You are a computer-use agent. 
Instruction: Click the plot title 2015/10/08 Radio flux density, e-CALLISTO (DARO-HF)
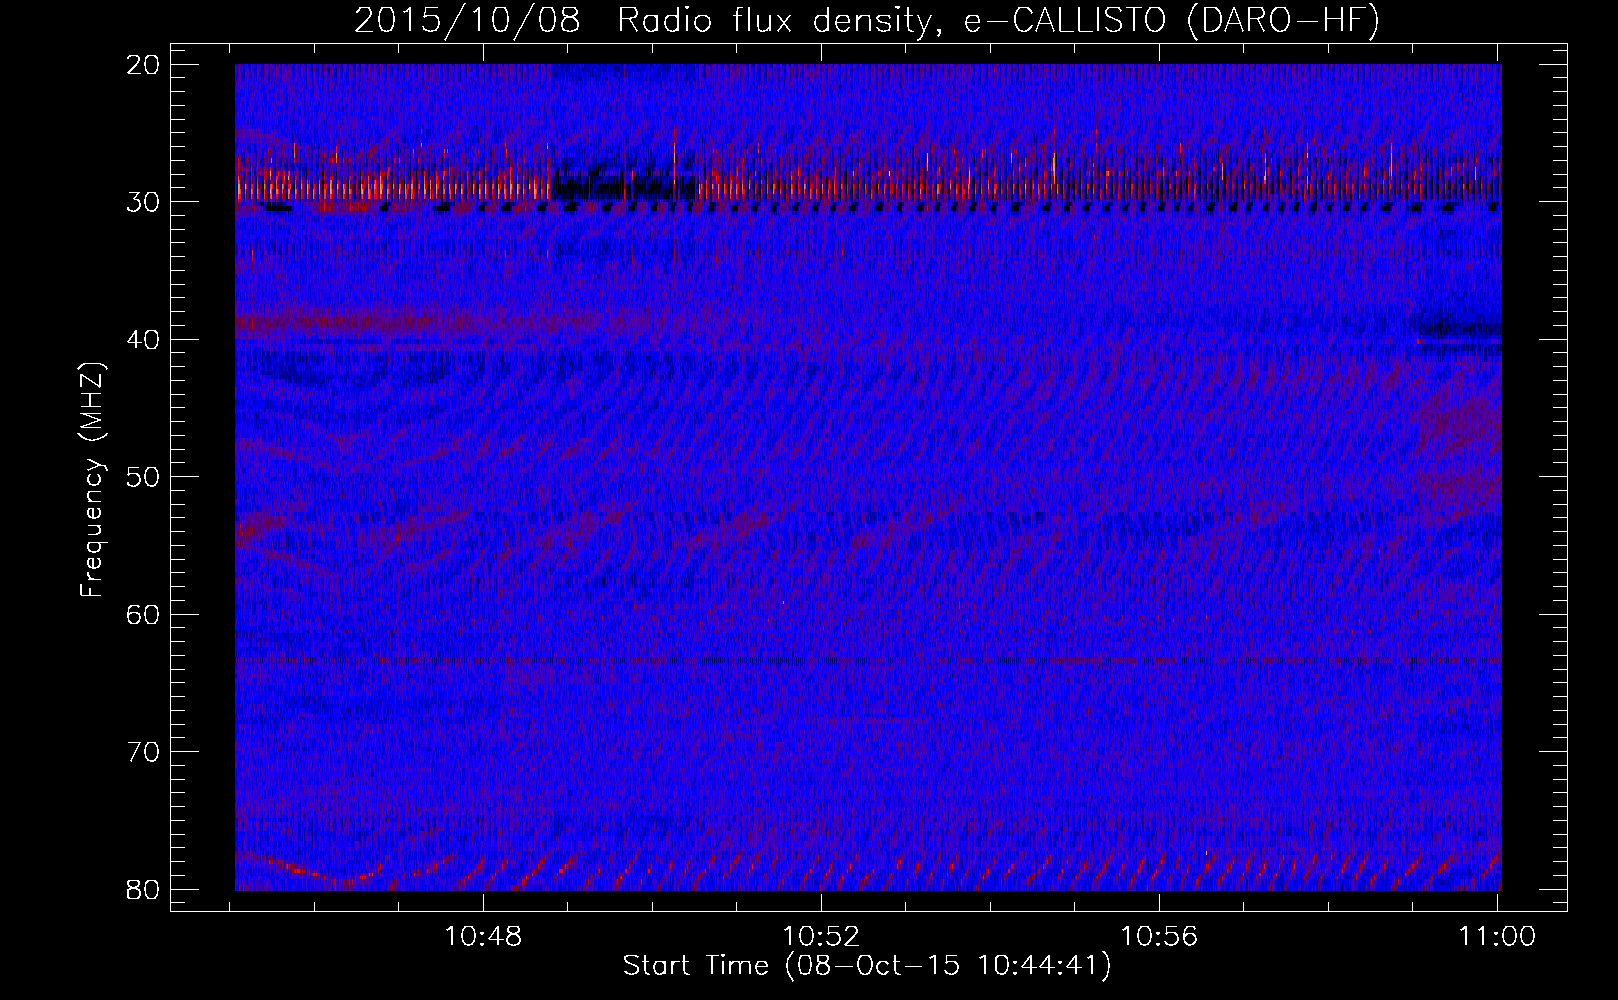point(867,21)
